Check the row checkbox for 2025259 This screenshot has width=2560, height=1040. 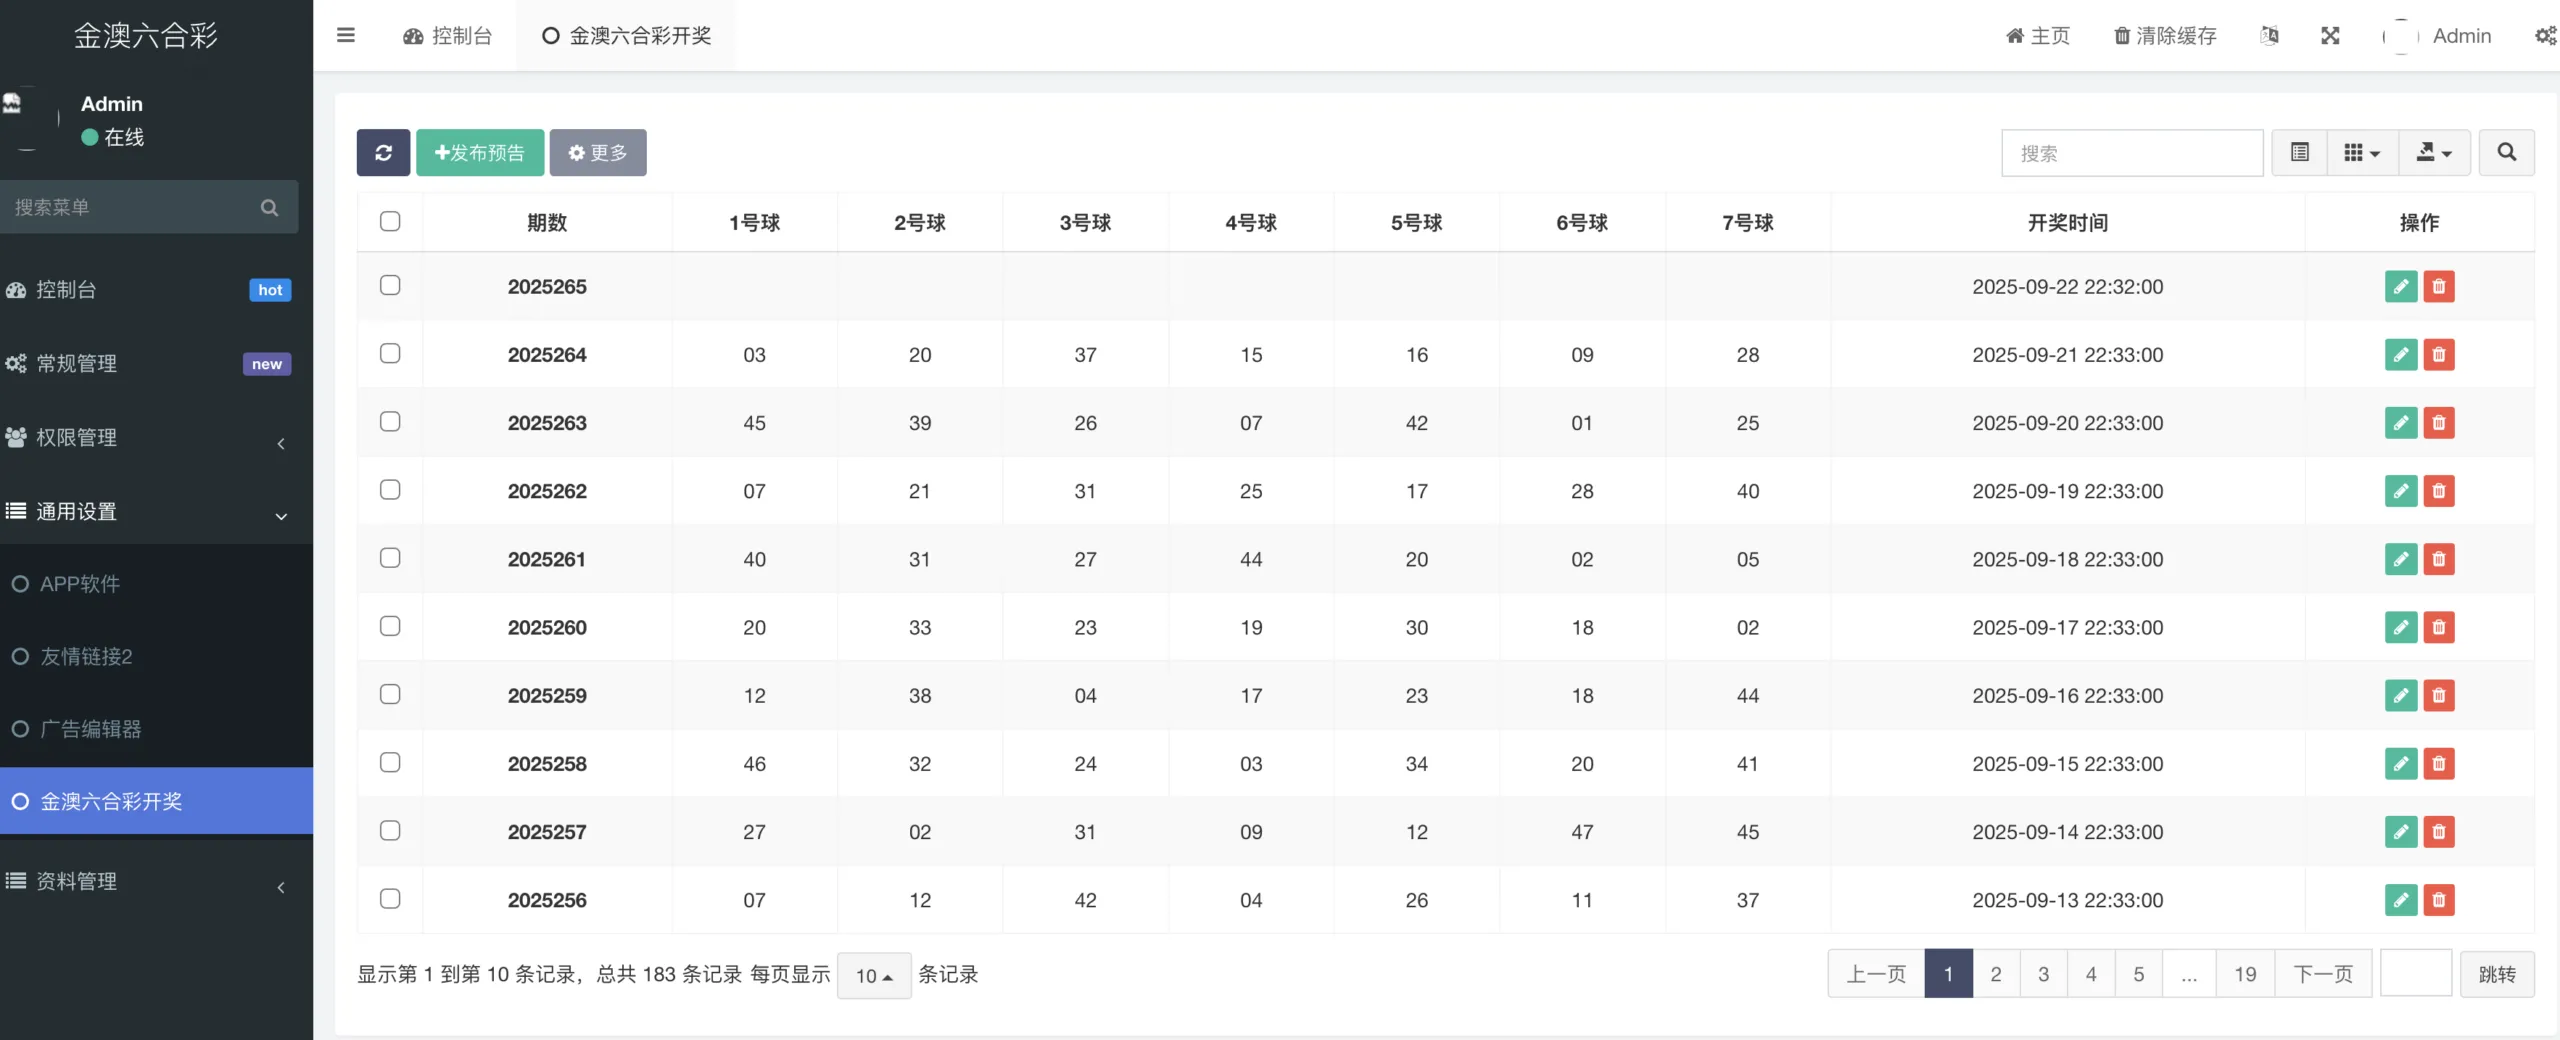(x=390, y=694)
